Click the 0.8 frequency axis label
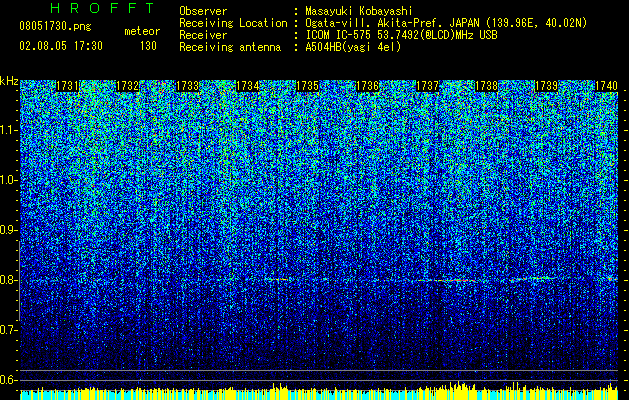This screenshot has height=400, width=629. tap(9, 280)
